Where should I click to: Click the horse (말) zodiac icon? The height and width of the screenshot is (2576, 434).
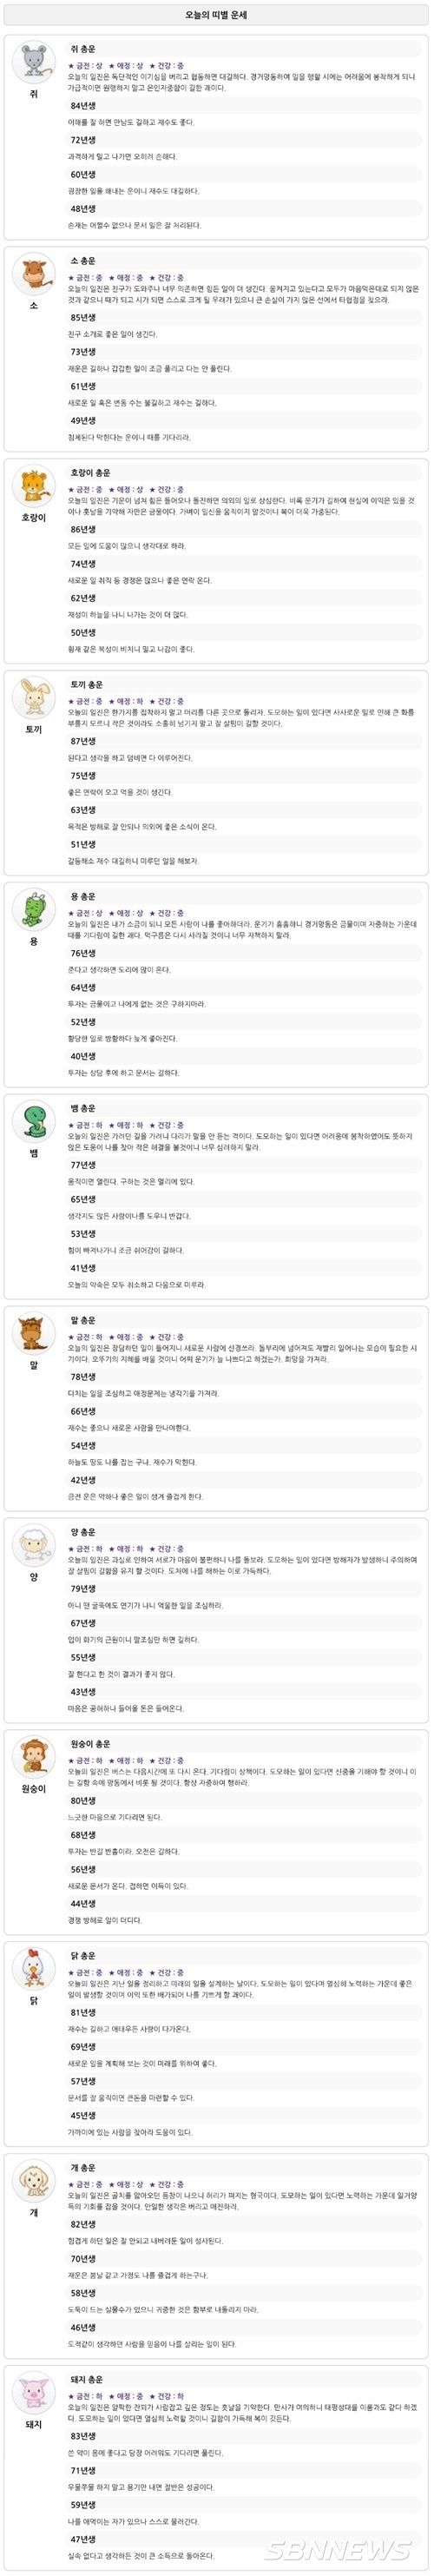coord(34,1334)
